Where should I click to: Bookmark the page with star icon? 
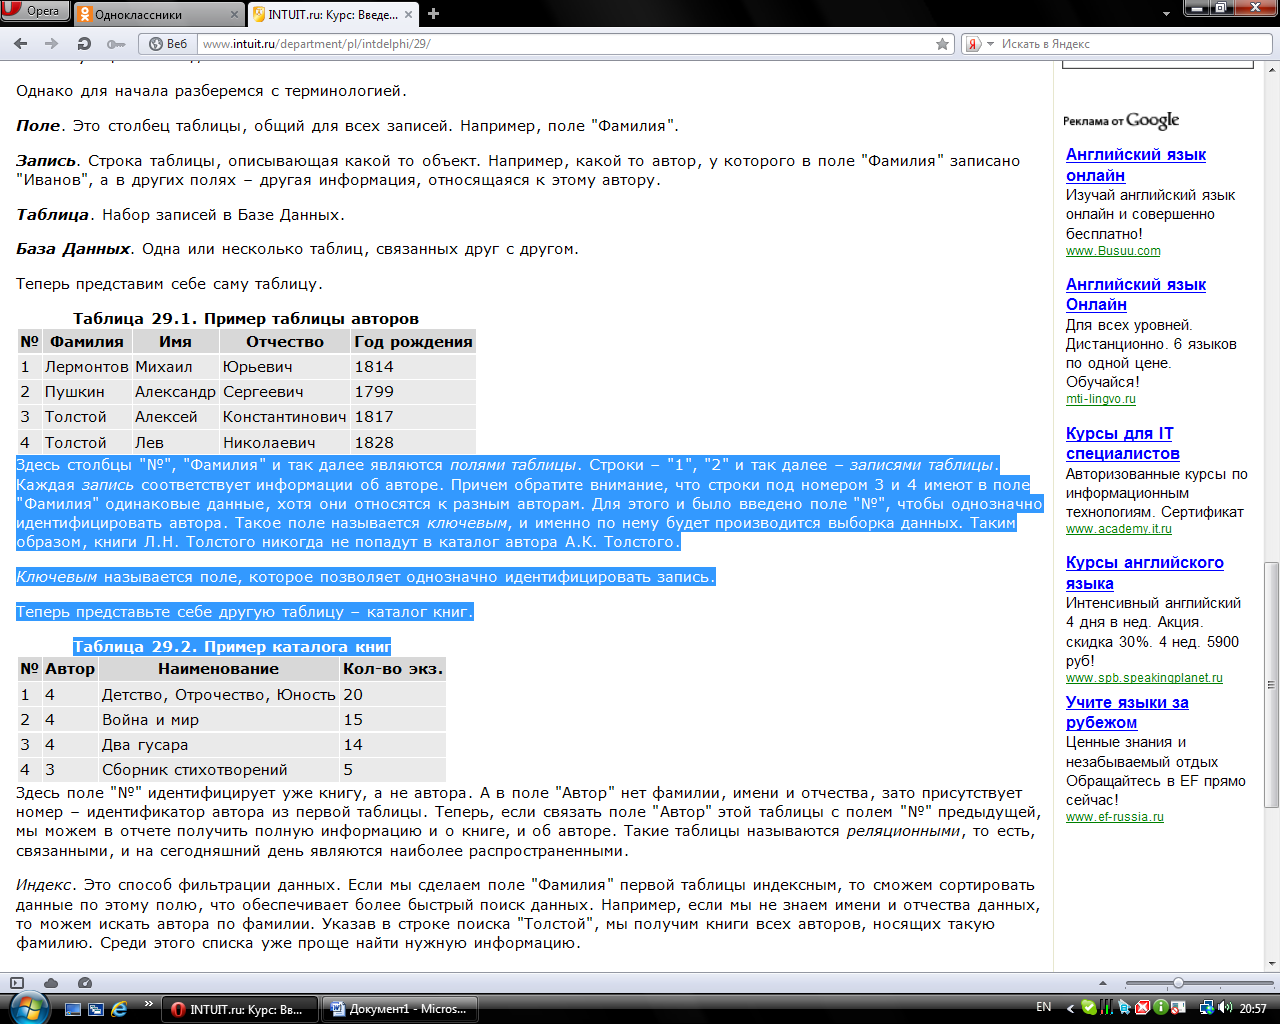[x=942, y=44]
